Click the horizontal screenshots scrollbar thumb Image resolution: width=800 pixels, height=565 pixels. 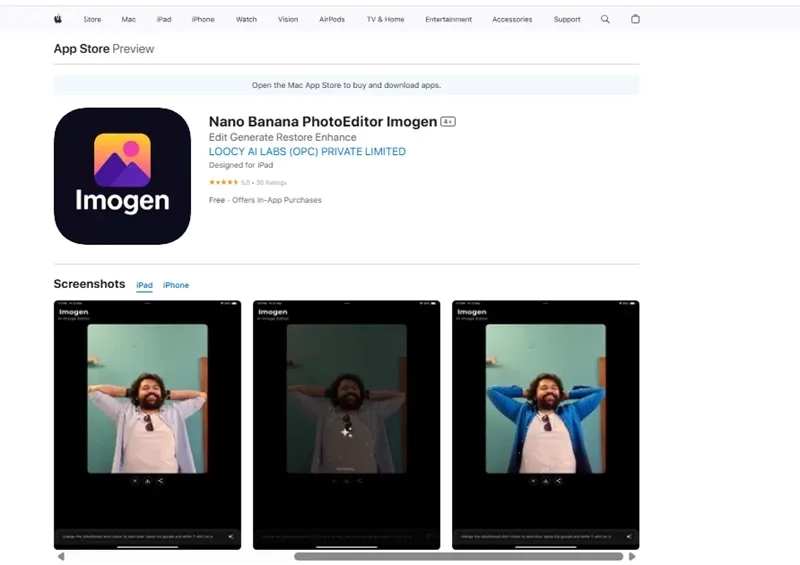click(458, 556)
